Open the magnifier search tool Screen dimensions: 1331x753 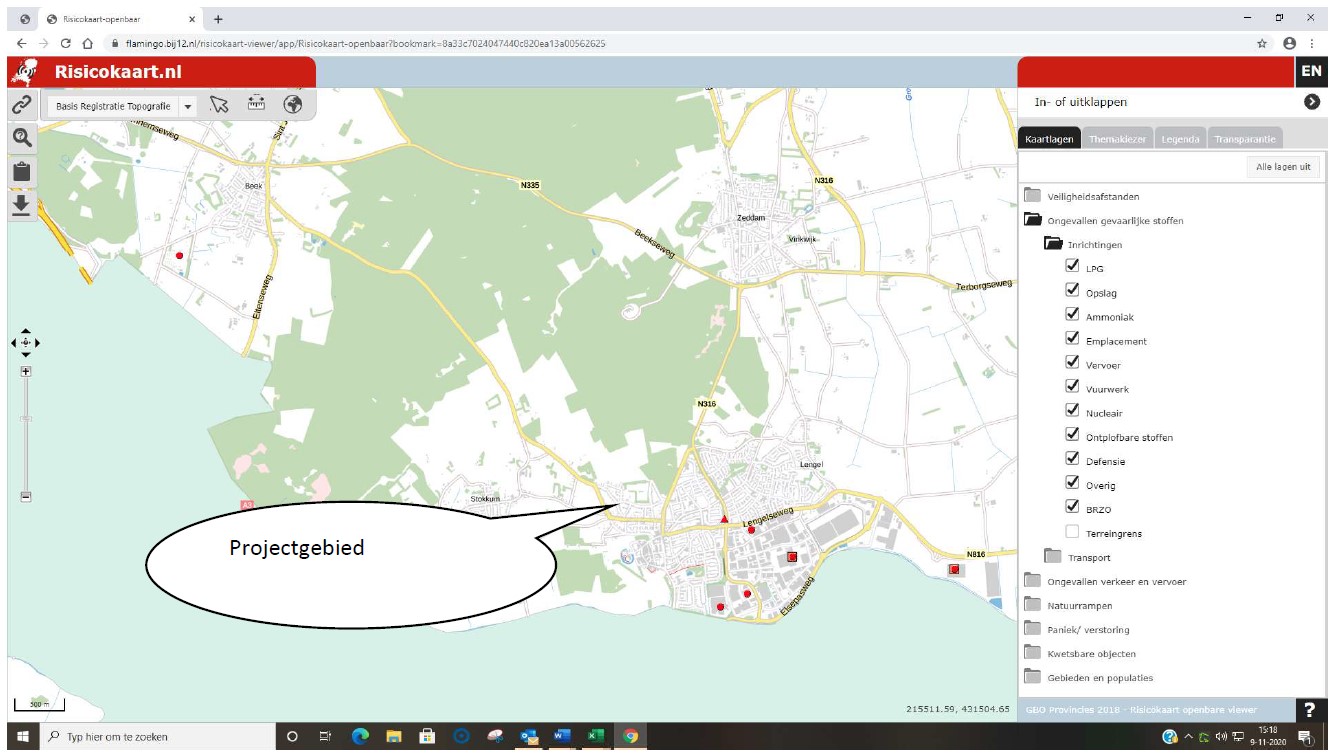21,137
